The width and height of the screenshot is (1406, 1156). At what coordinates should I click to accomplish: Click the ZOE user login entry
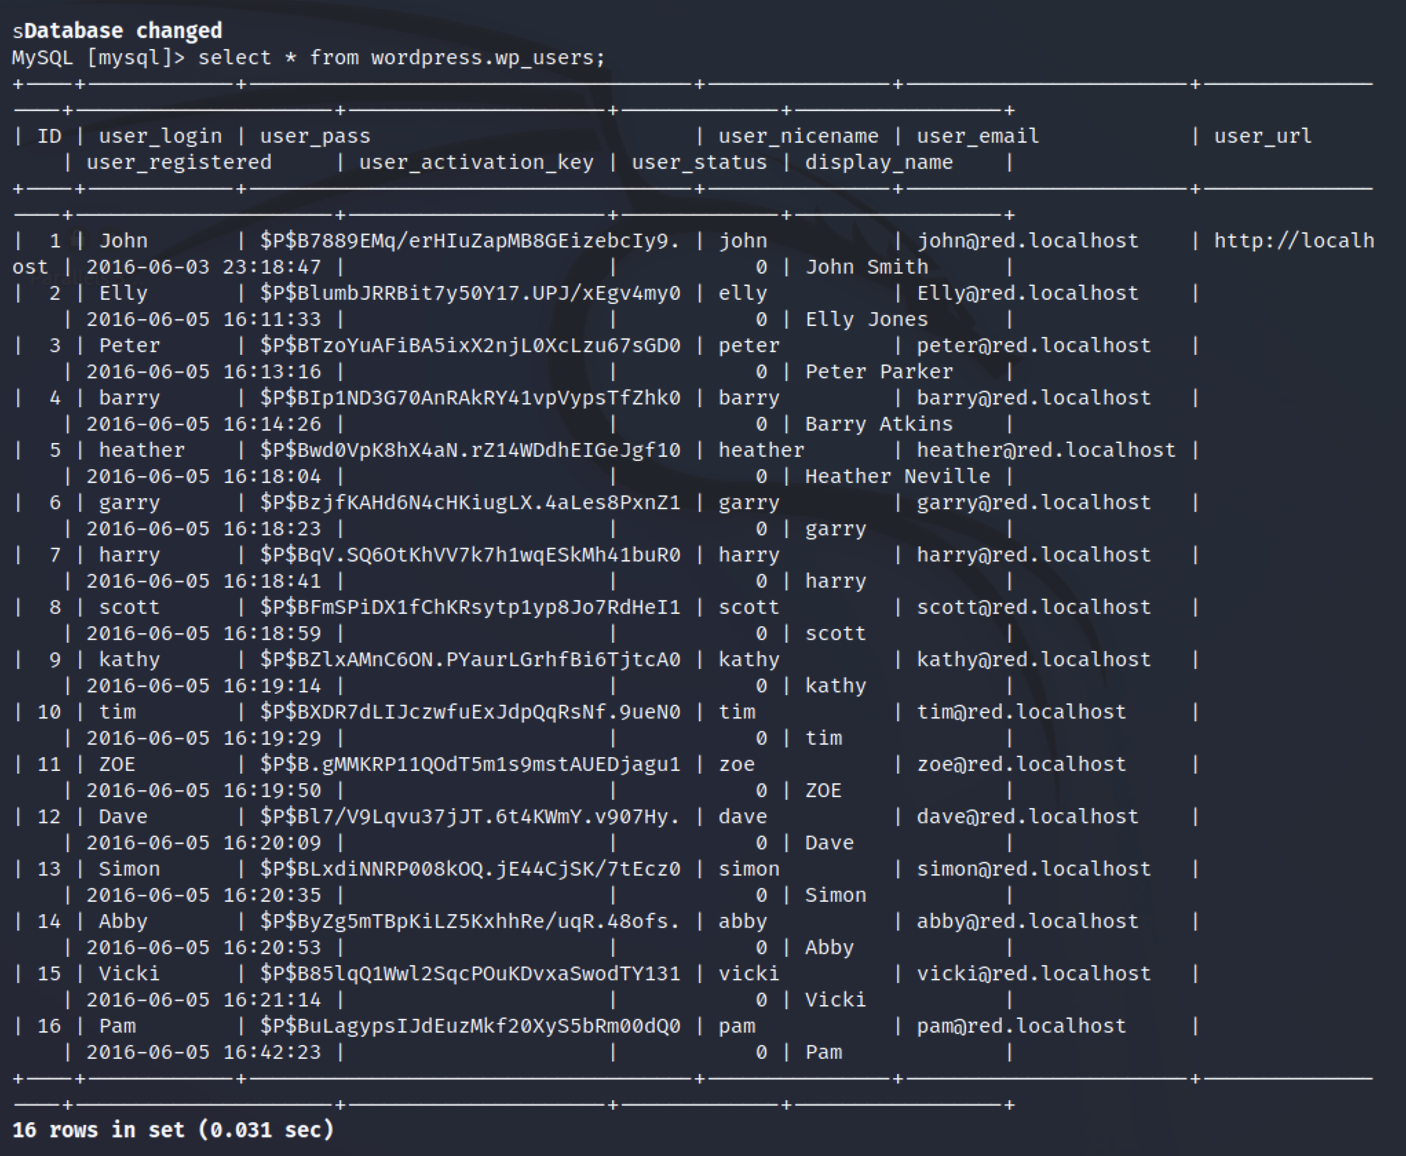coord(116,764)
